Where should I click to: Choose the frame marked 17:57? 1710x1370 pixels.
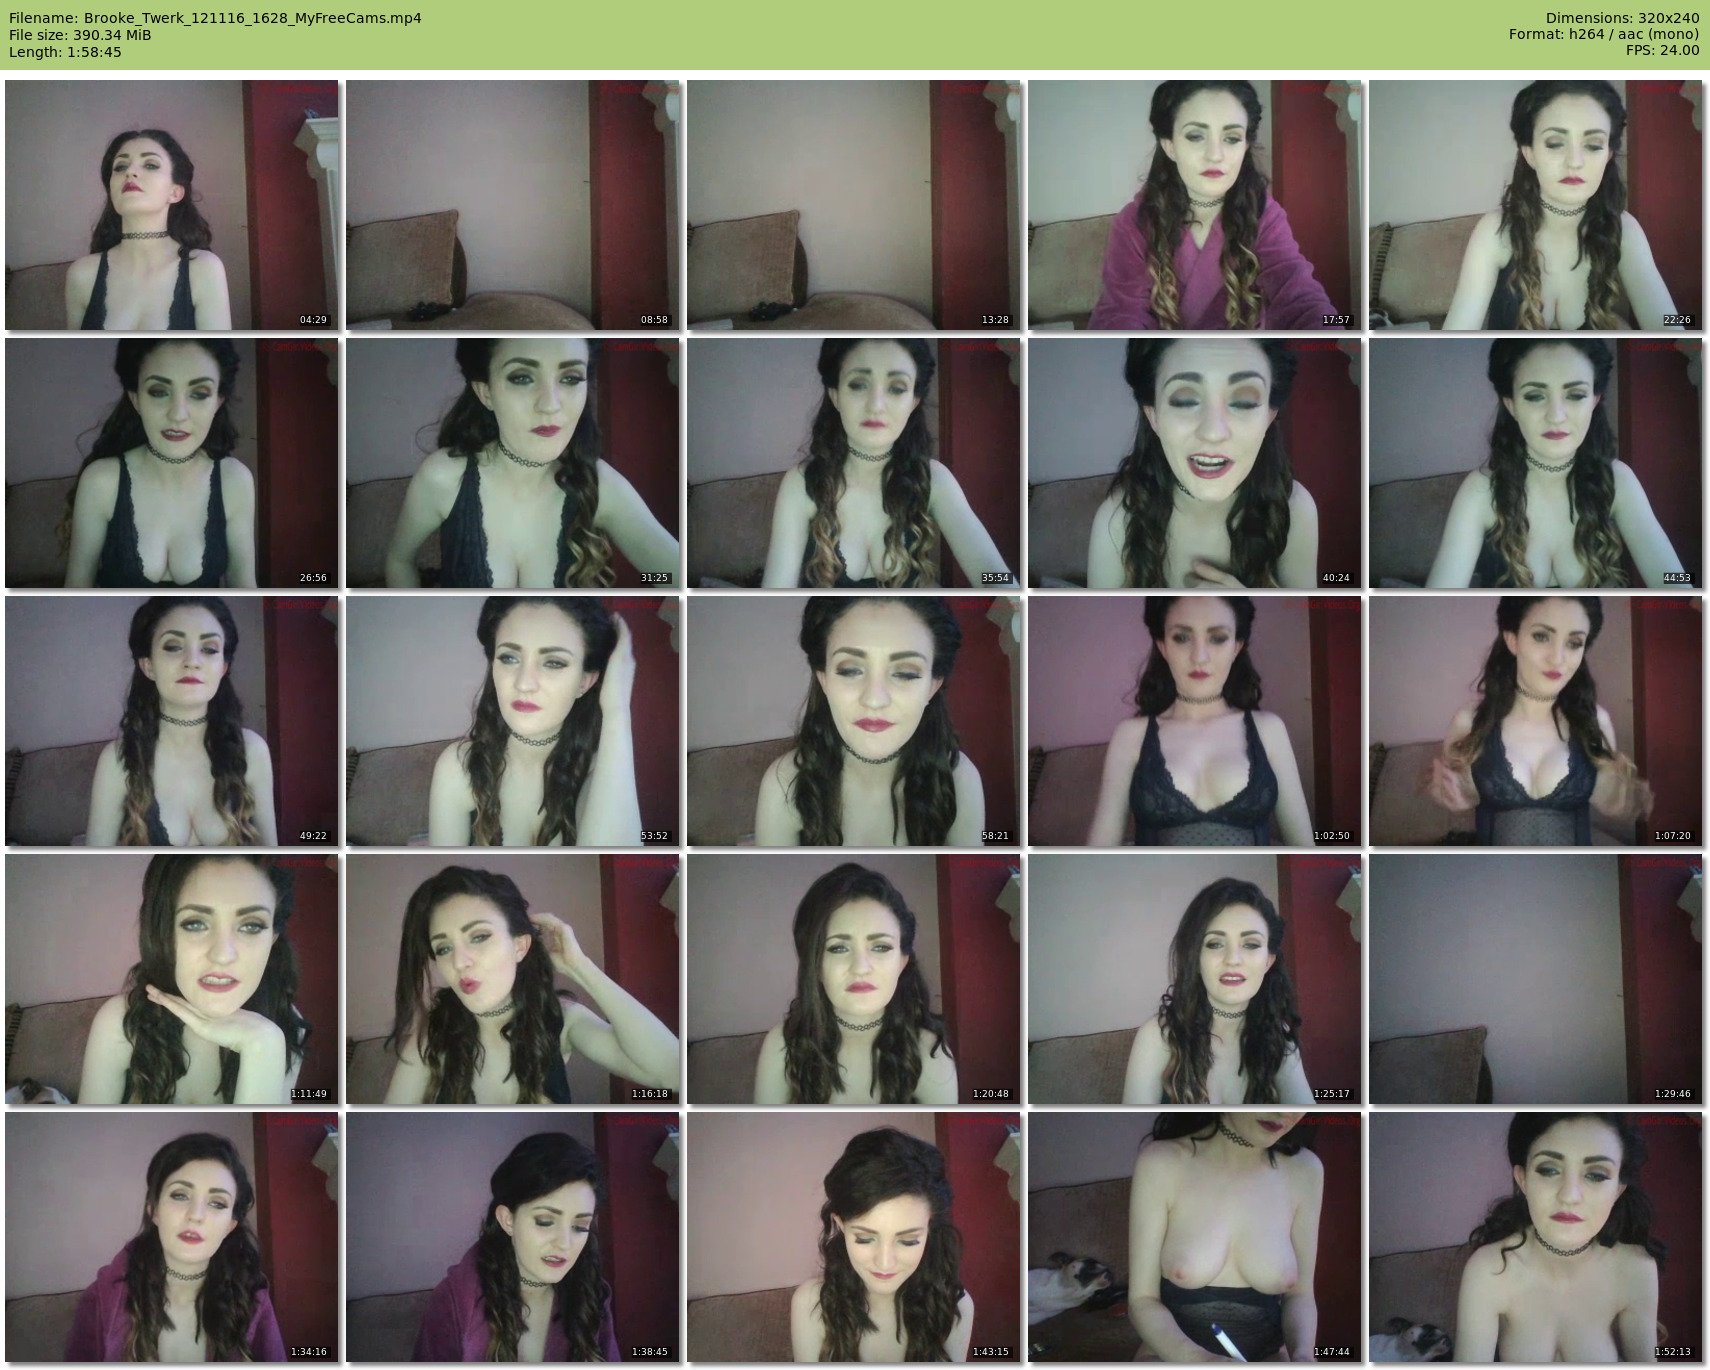1195,205
